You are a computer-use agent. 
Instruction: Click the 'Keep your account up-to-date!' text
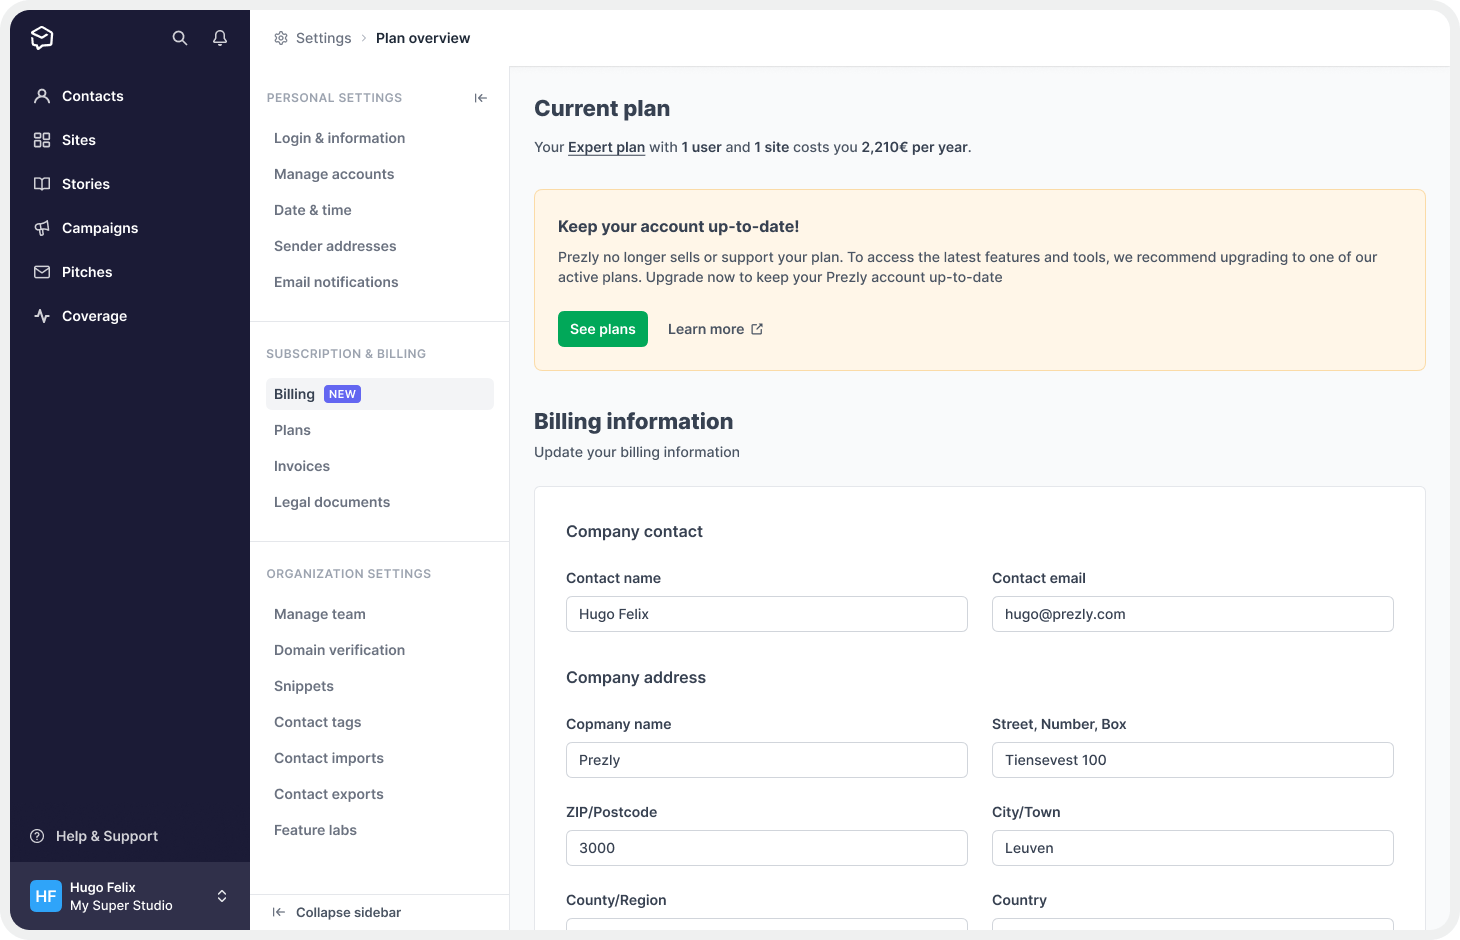(x=679, y=226)
